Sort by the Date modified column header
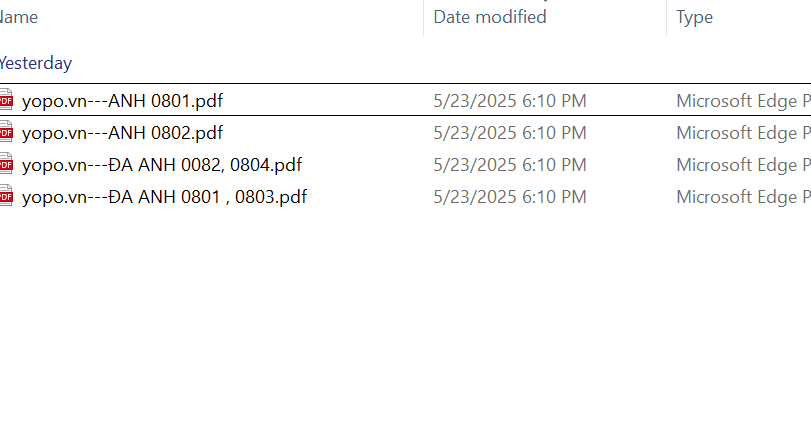Image resolution: width=811 pixels, height=448 pixels. (x=490, y=17)
